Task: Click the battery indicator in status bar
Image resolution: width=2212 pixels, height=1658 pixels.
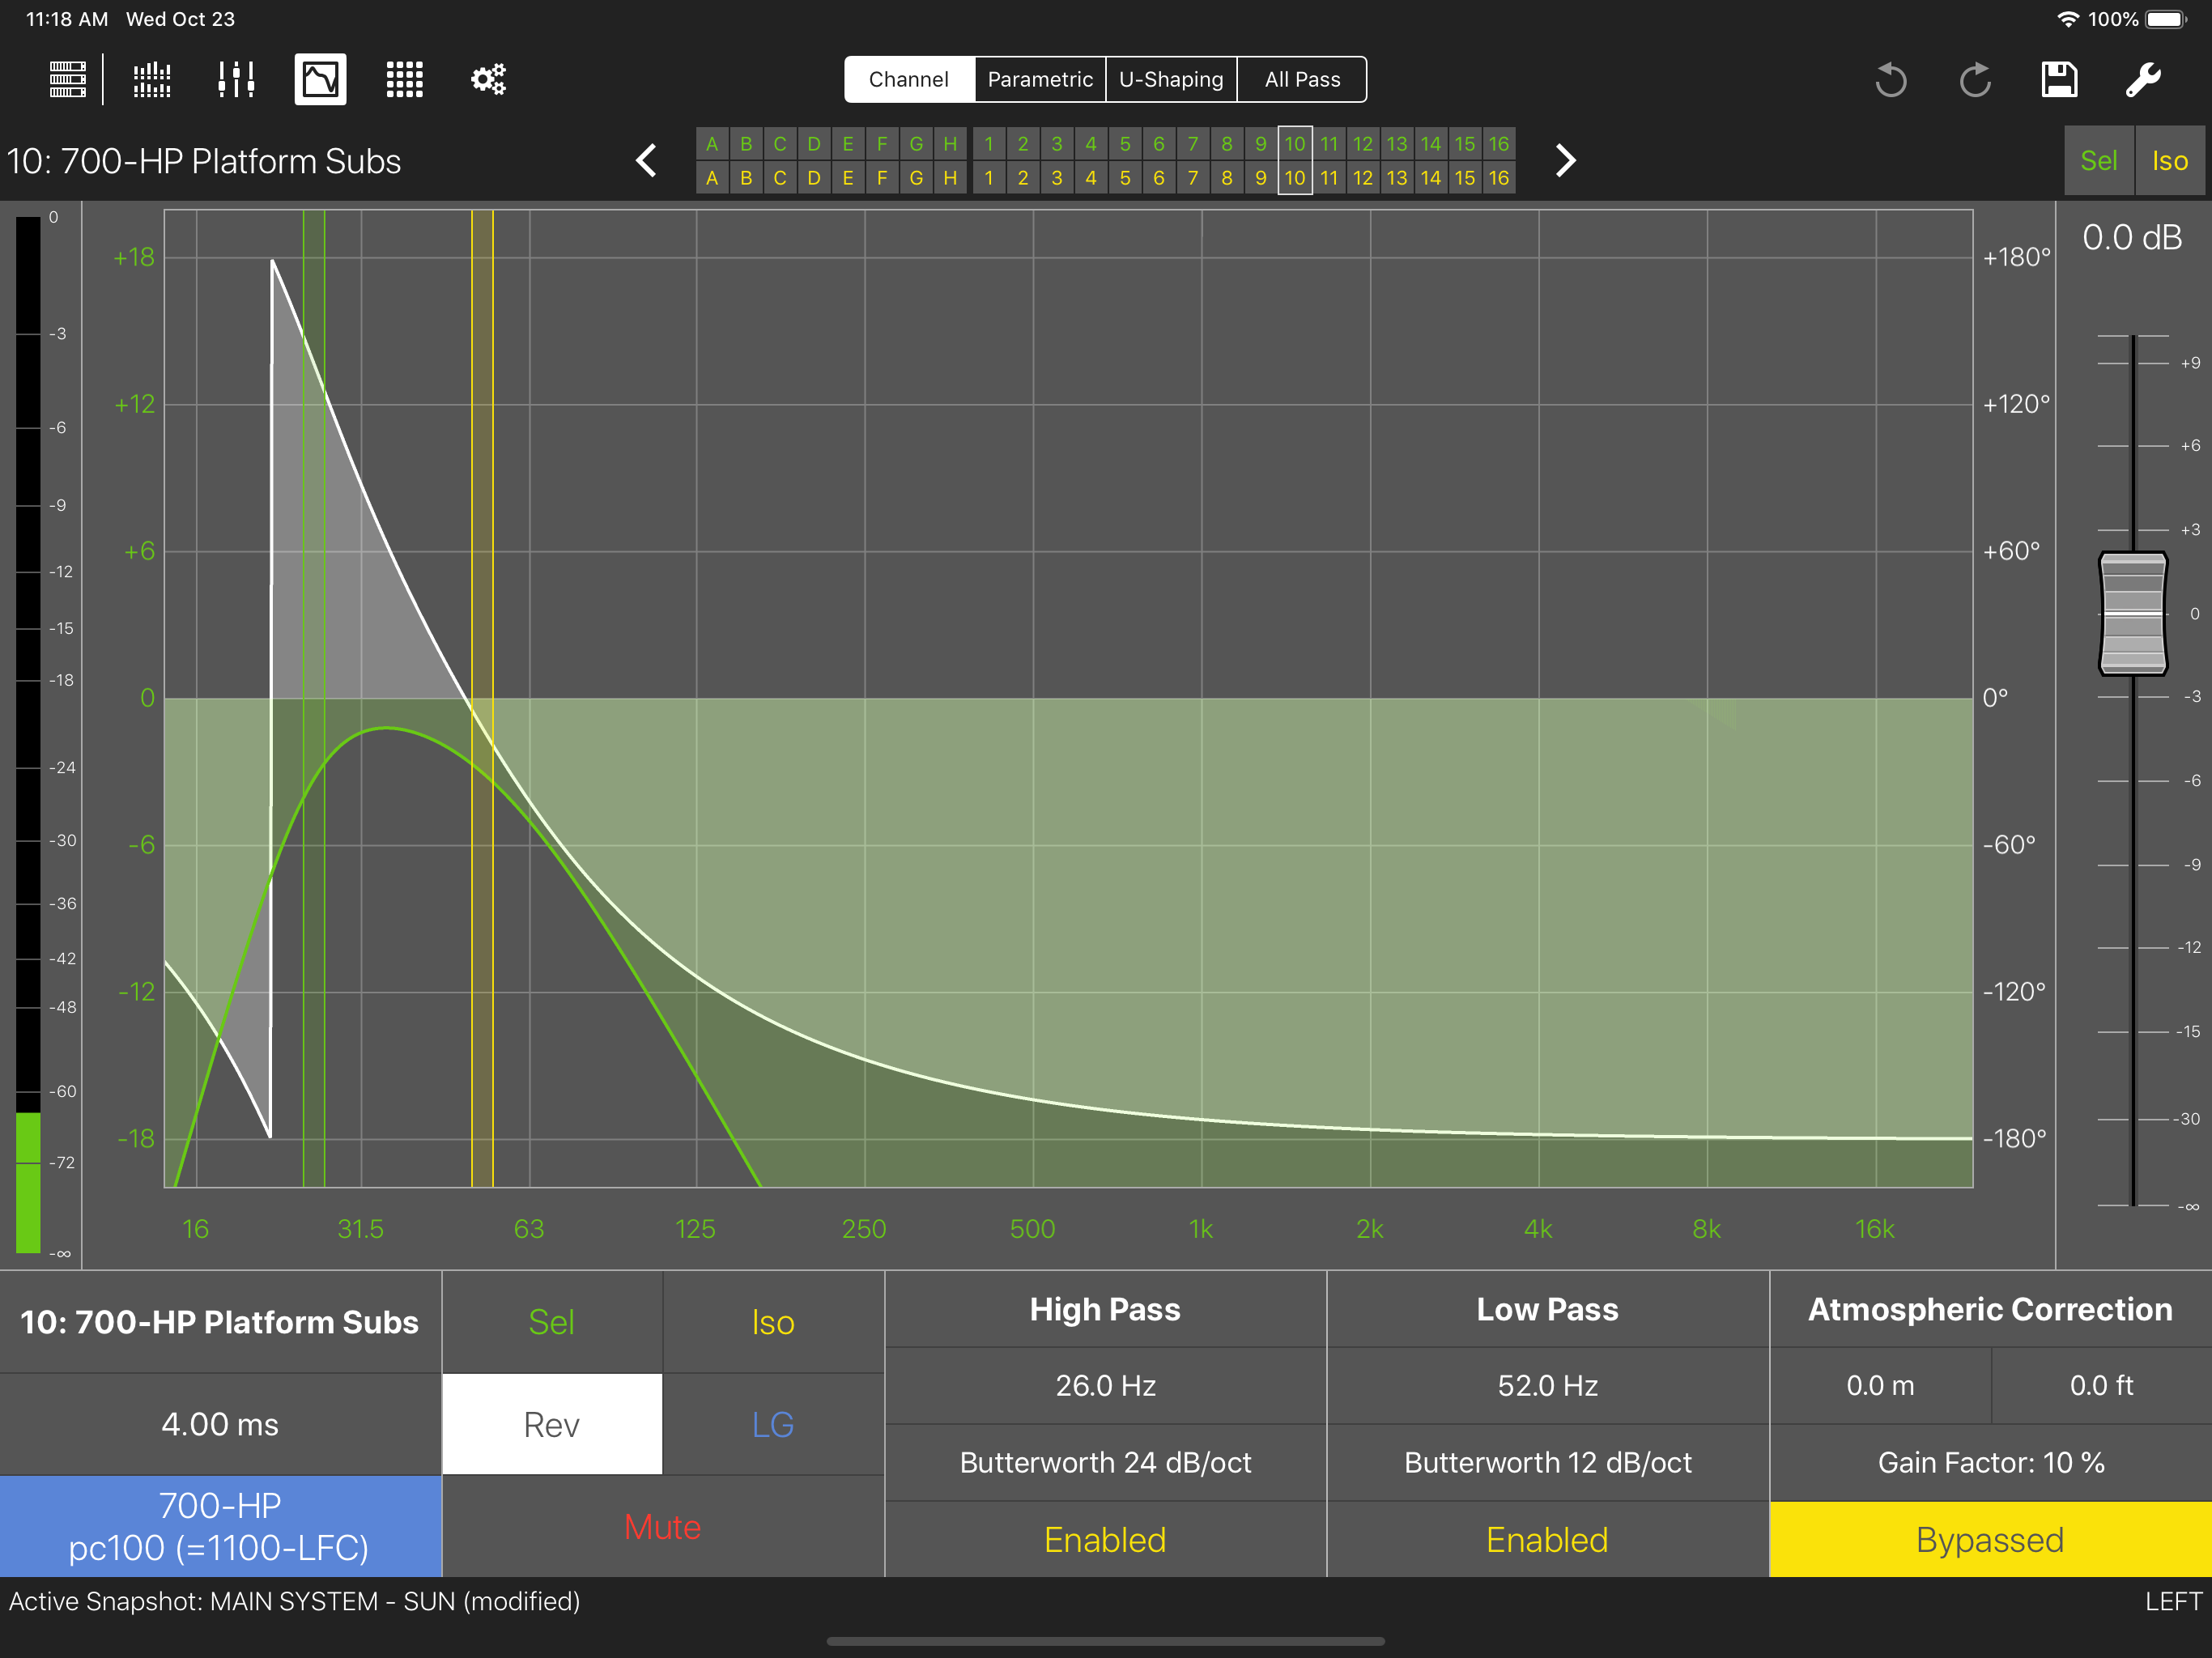Action: pyautogui.click(x=2167, y=19)
